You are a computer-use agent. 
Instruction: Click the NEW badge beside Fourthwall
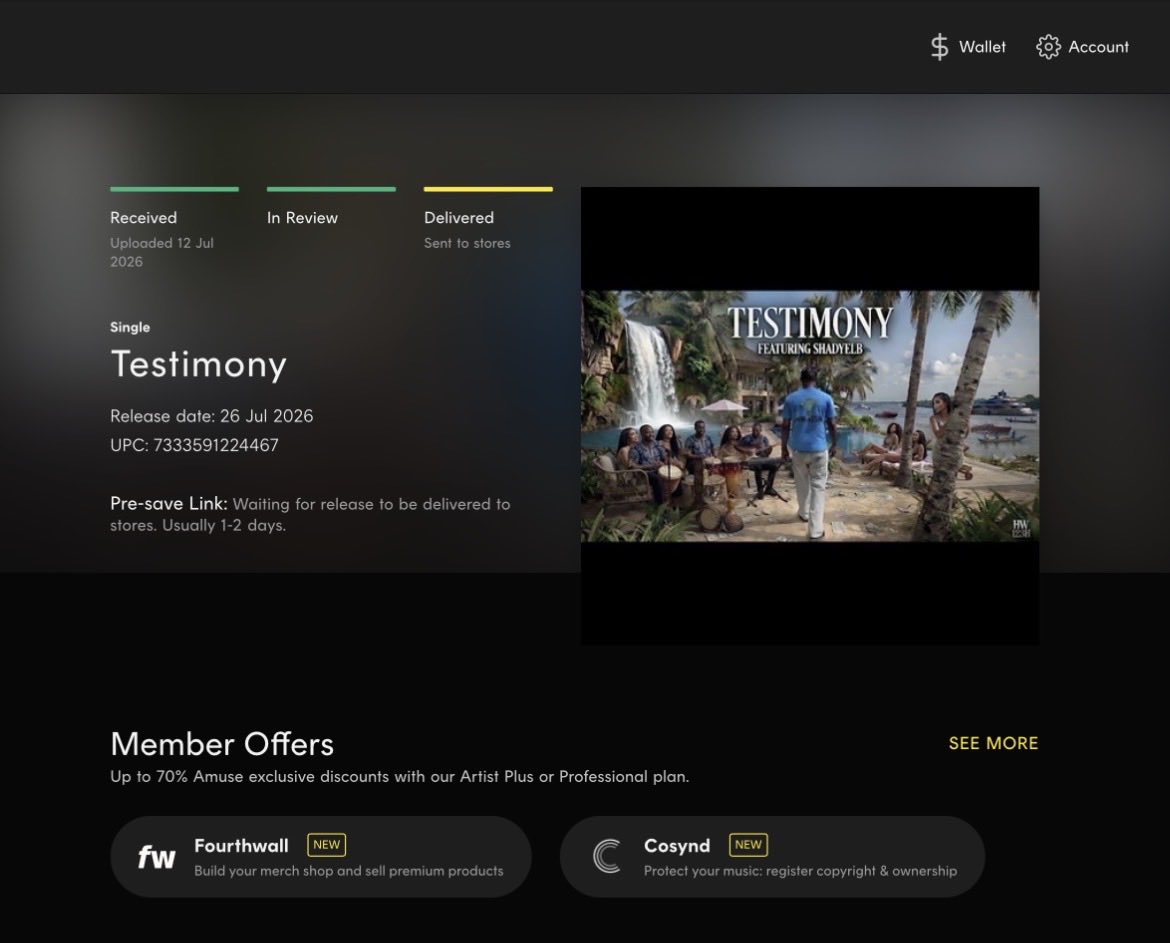pos(327,845)
